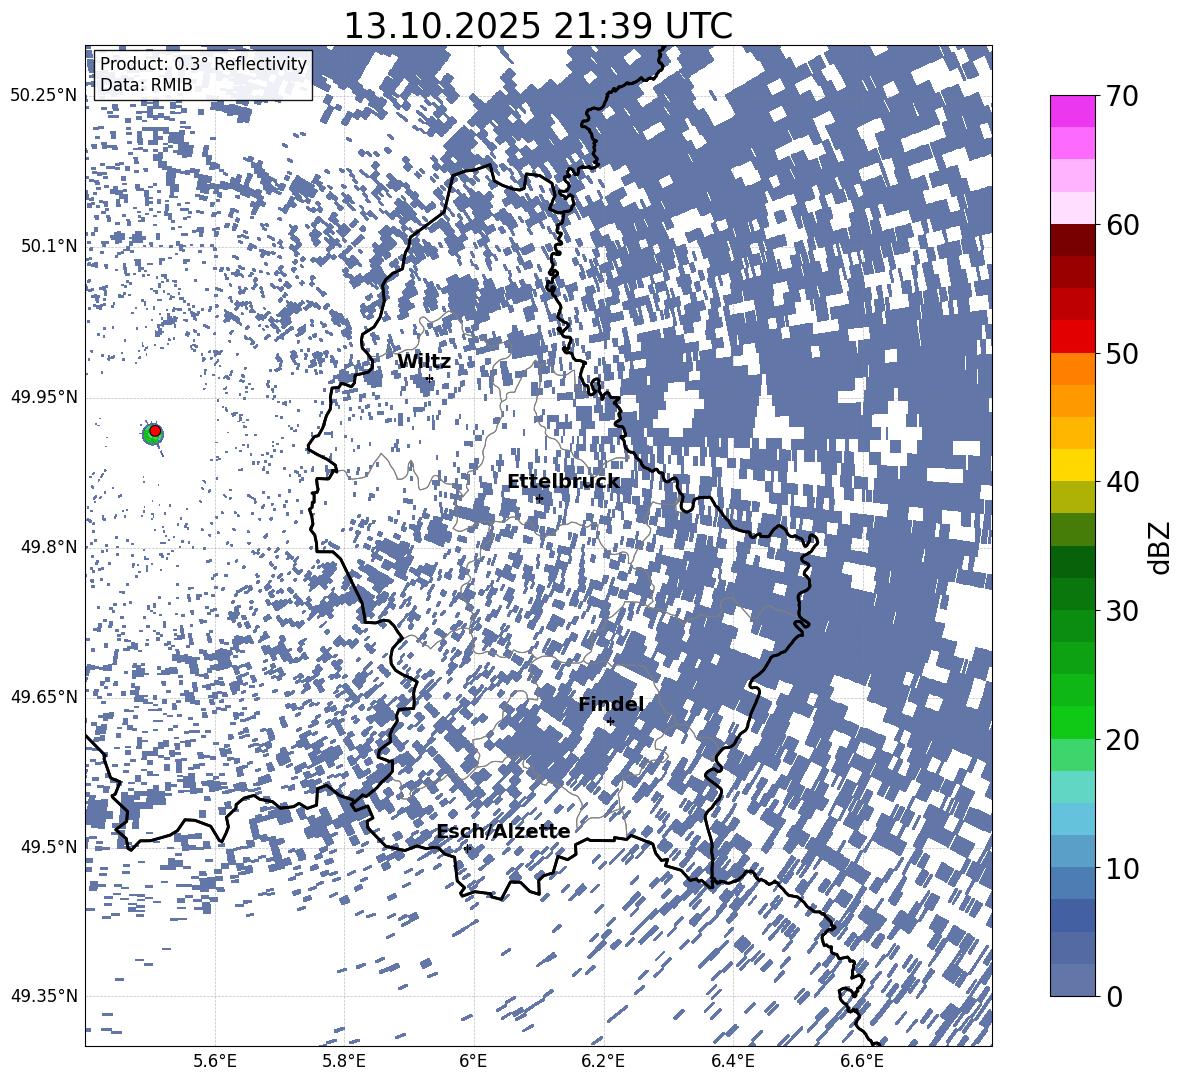The height and width of the screenshot is (1081, 1184).
Task: Click the 70 colorbar tick value
Action: (x=1122, y=97)
